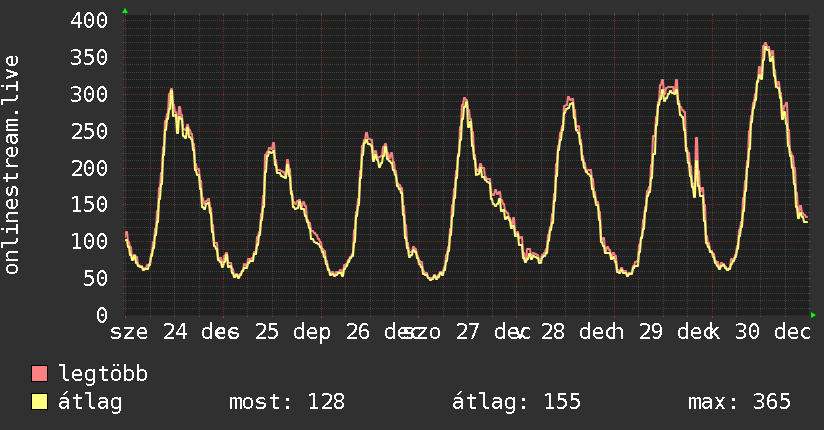
Task: Click the 400 y-axis tick label
Action: [89, 21]
